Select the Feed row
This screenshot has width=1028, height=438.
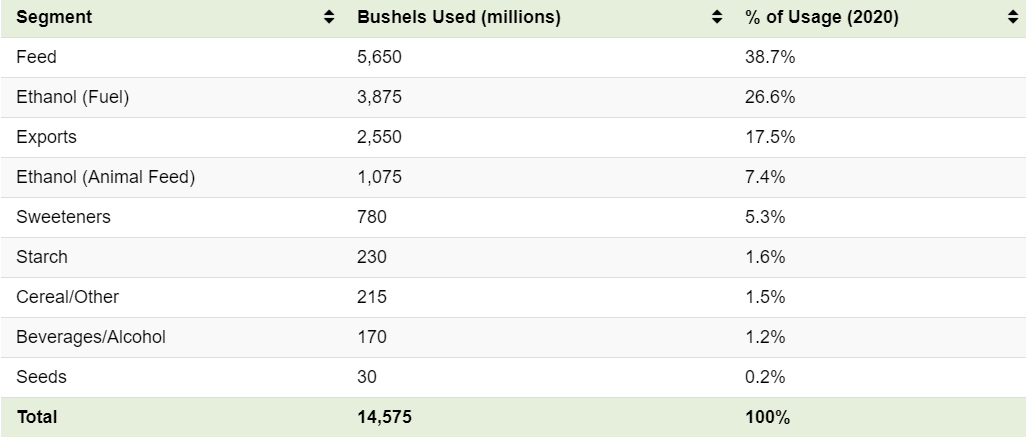[x=514, y=58]
